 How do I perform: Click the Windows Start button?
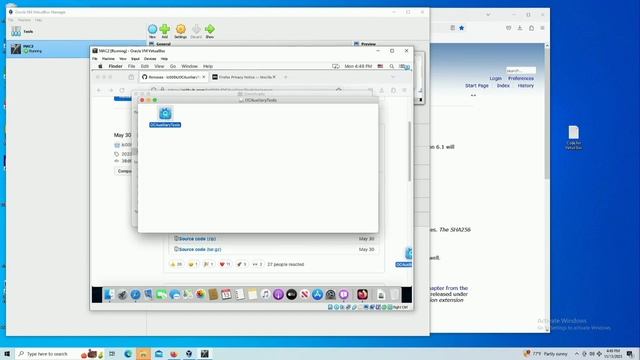[x=7, y=353]
